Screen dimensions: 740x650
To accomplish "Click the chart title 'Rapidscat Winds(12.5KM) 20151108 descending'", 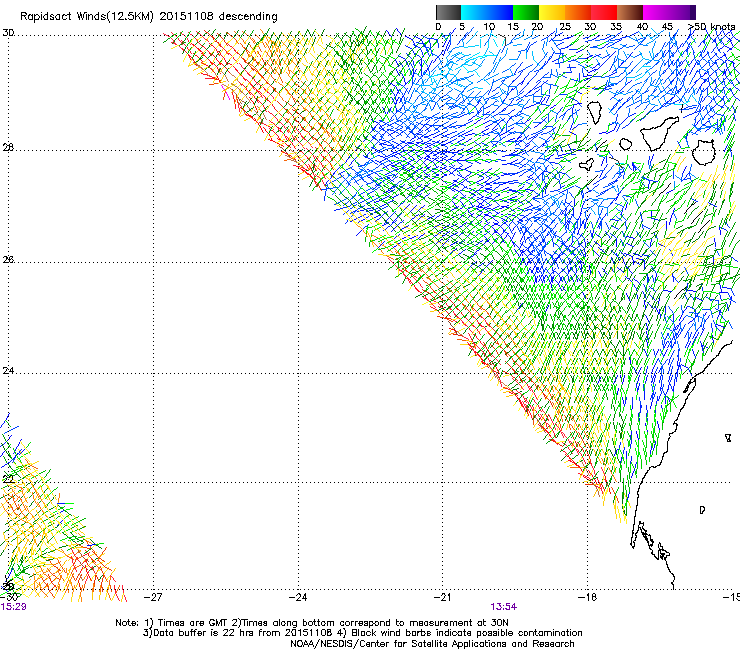I will [149, 16].
